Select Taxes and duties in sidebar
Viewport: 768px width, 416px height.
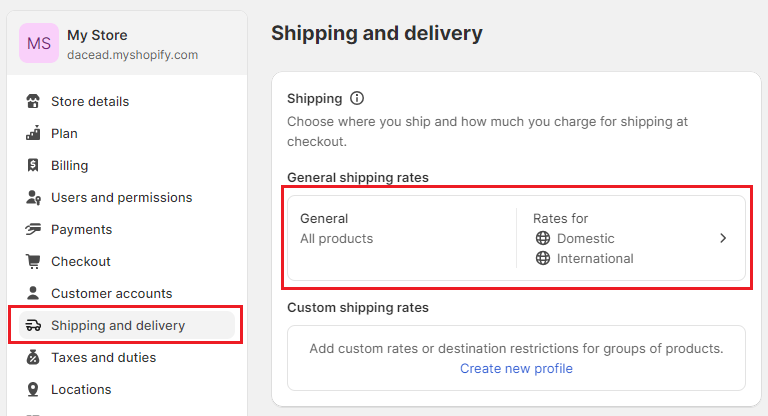point(103,357)
